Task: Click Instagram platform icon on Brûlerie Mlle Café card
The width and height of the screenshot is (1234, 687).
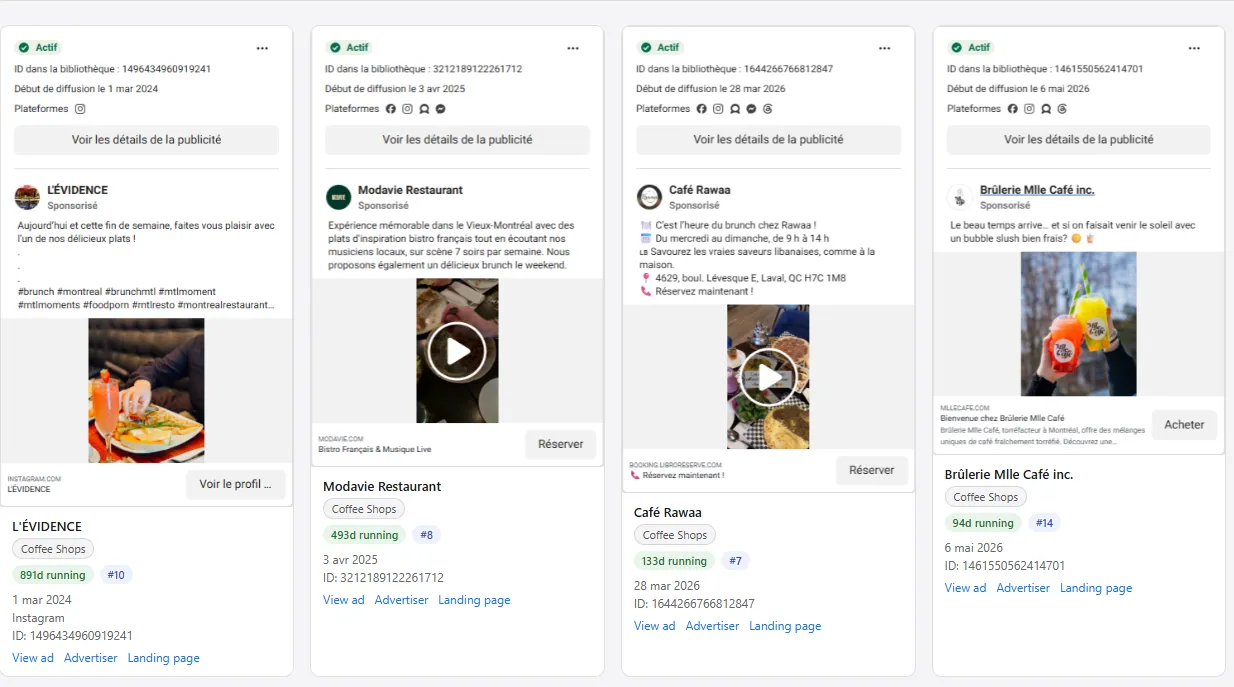Action: [1030, 109]
